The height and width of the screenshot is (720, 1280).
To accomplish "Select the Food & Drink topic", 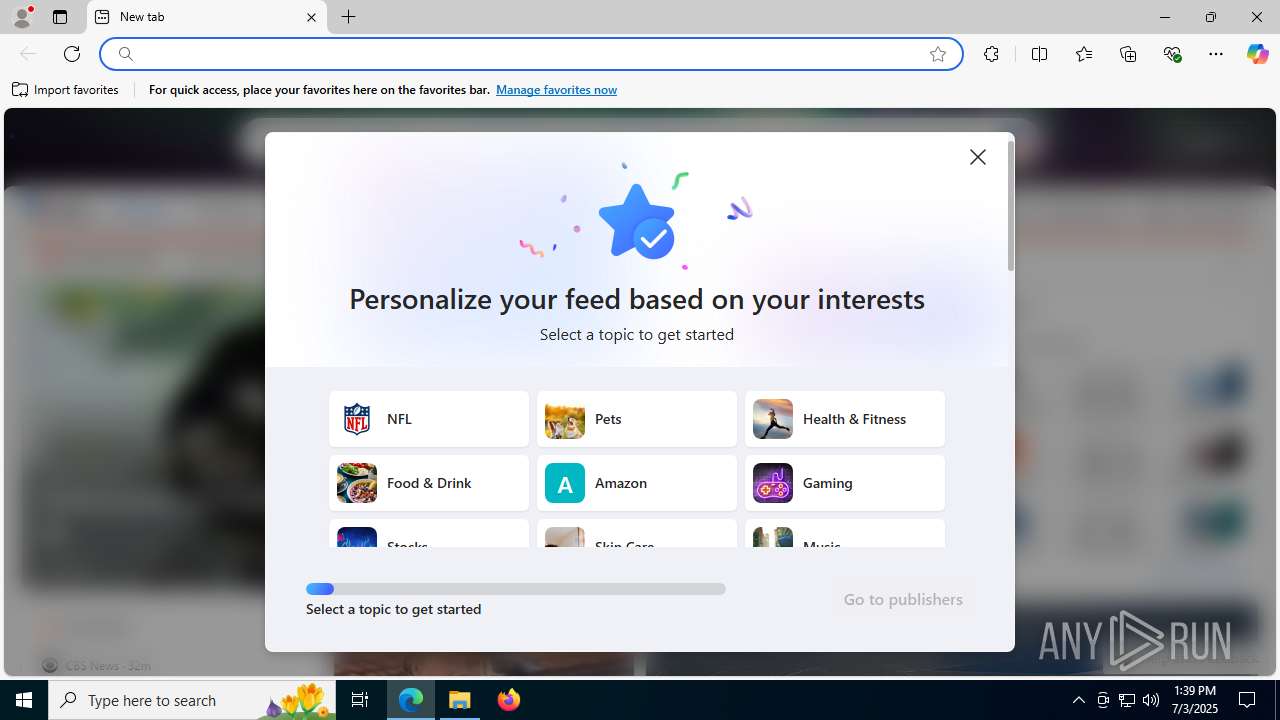I will click(x=429, y=483).
